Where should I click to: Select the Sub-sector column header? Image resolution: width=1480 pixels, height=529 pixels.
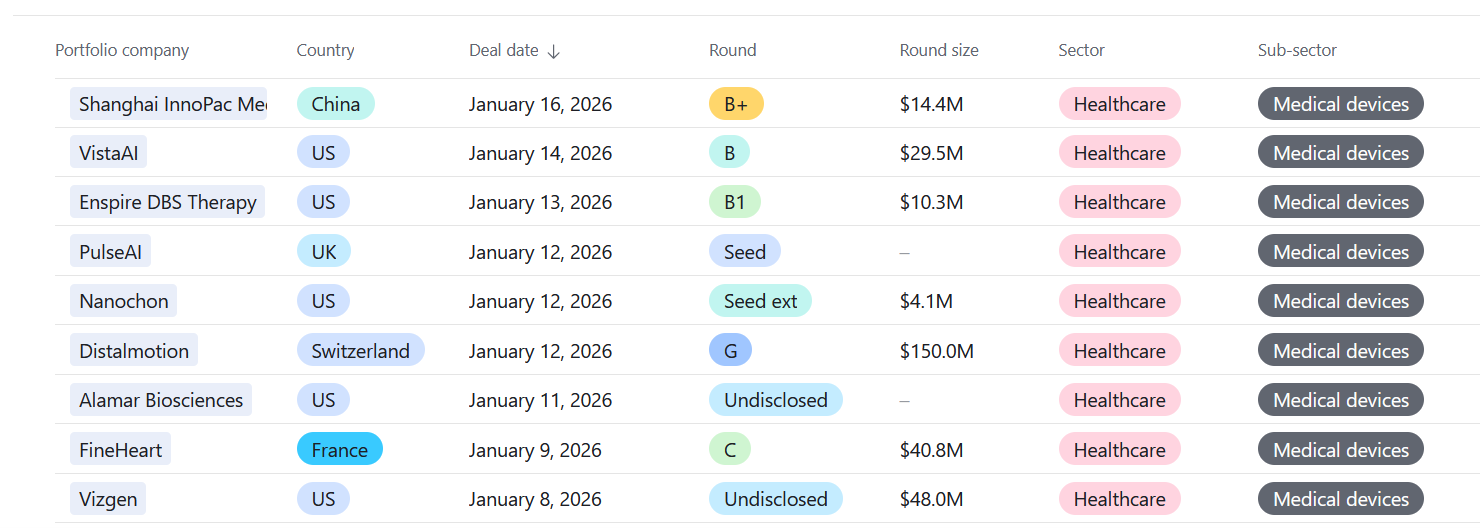1297,50
